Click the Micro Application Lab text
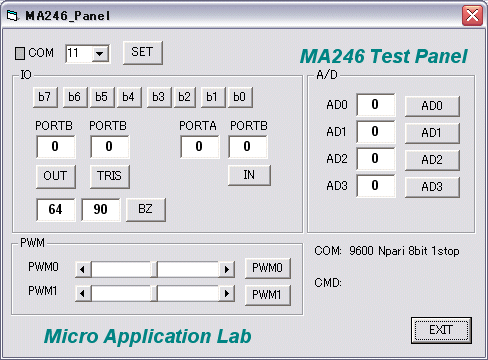The image size is (488, 360). [x=148, y=336]
